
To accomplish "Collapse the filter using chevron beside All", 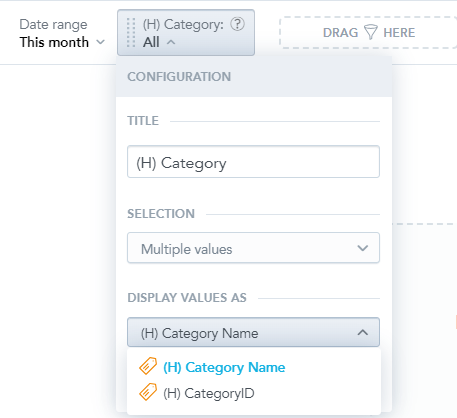I will pyautogui.click(x=171, y=42).
